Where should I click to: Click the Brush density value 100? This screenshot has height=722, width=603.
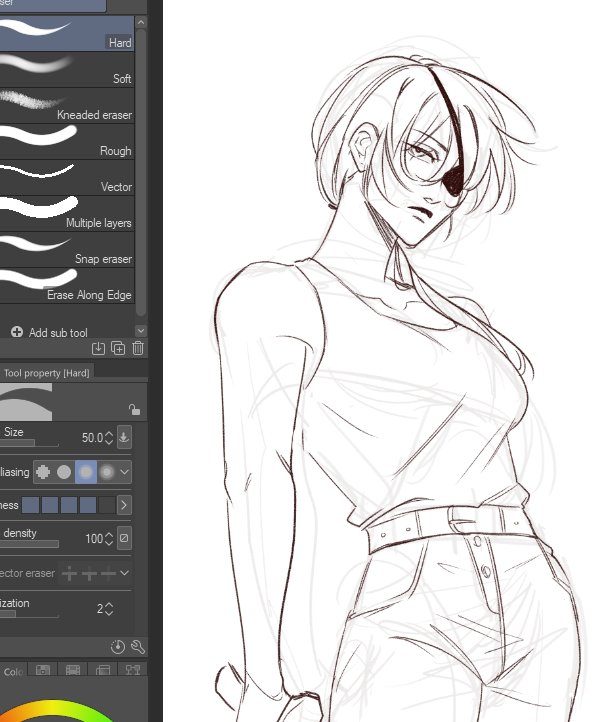(94, 539)
